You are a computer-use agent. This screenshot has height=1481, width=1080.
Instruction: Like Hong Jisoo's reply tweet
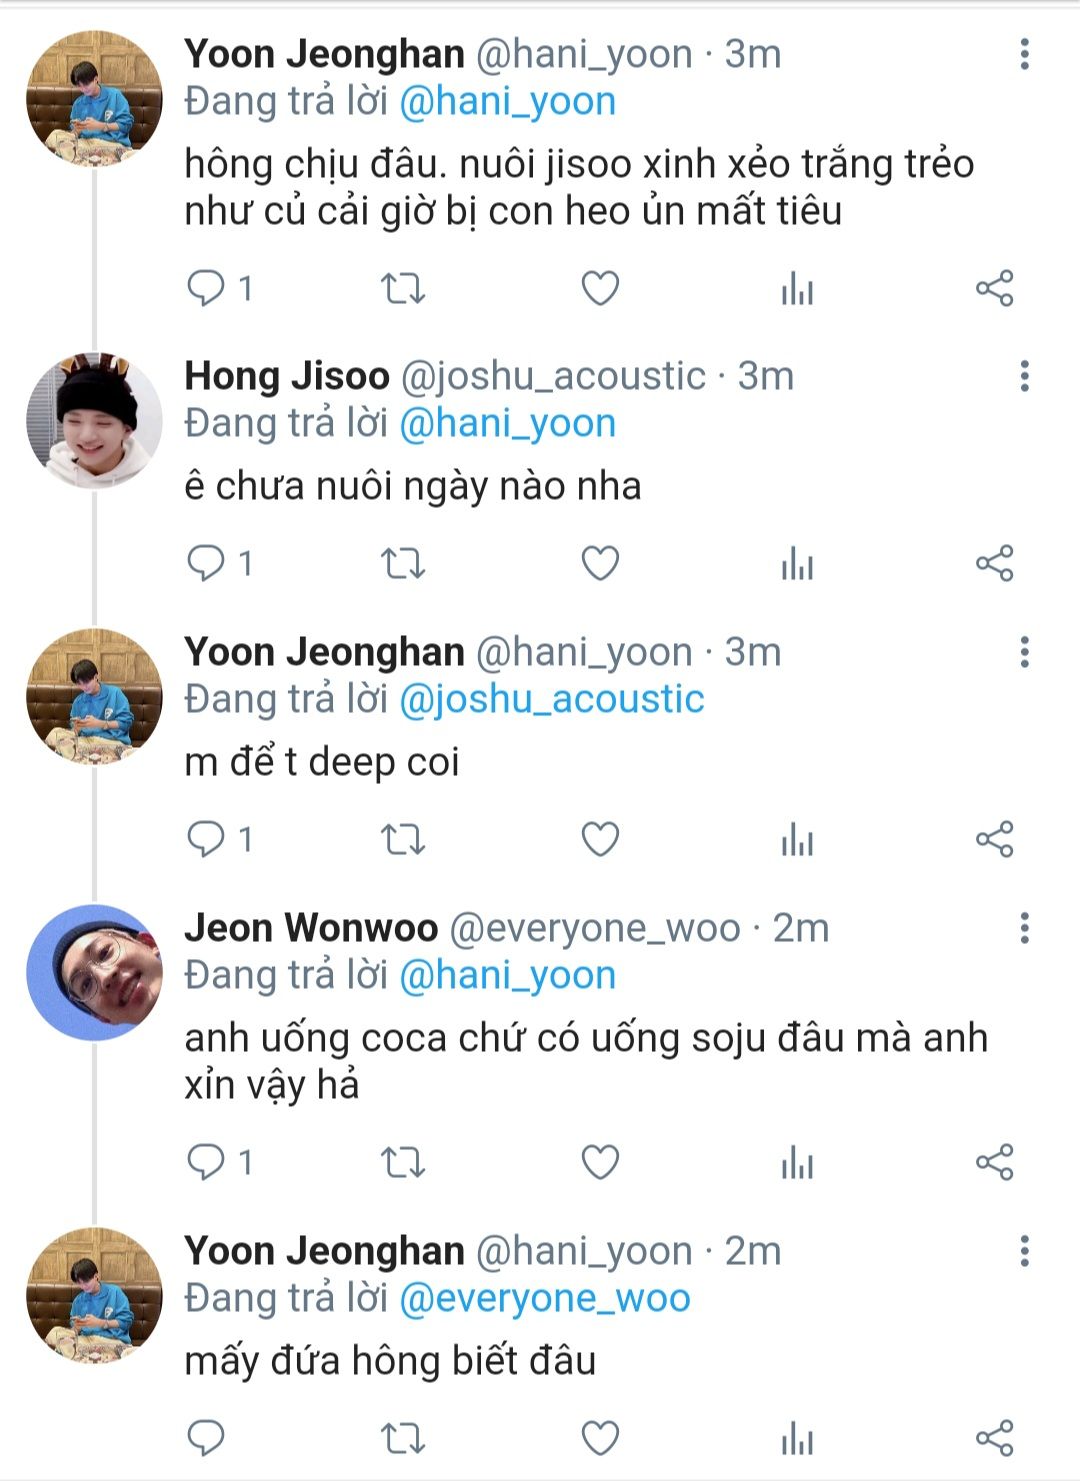(x=600, y=564)
